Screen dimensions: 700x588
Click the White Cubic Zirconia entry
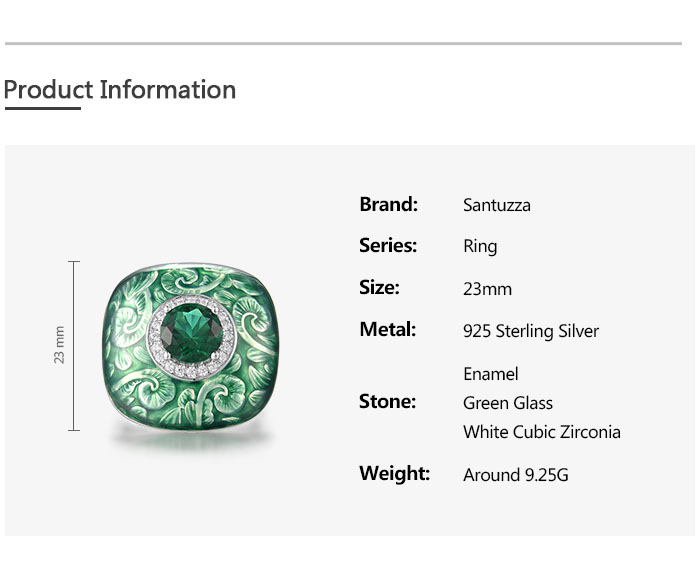[542, 432]
